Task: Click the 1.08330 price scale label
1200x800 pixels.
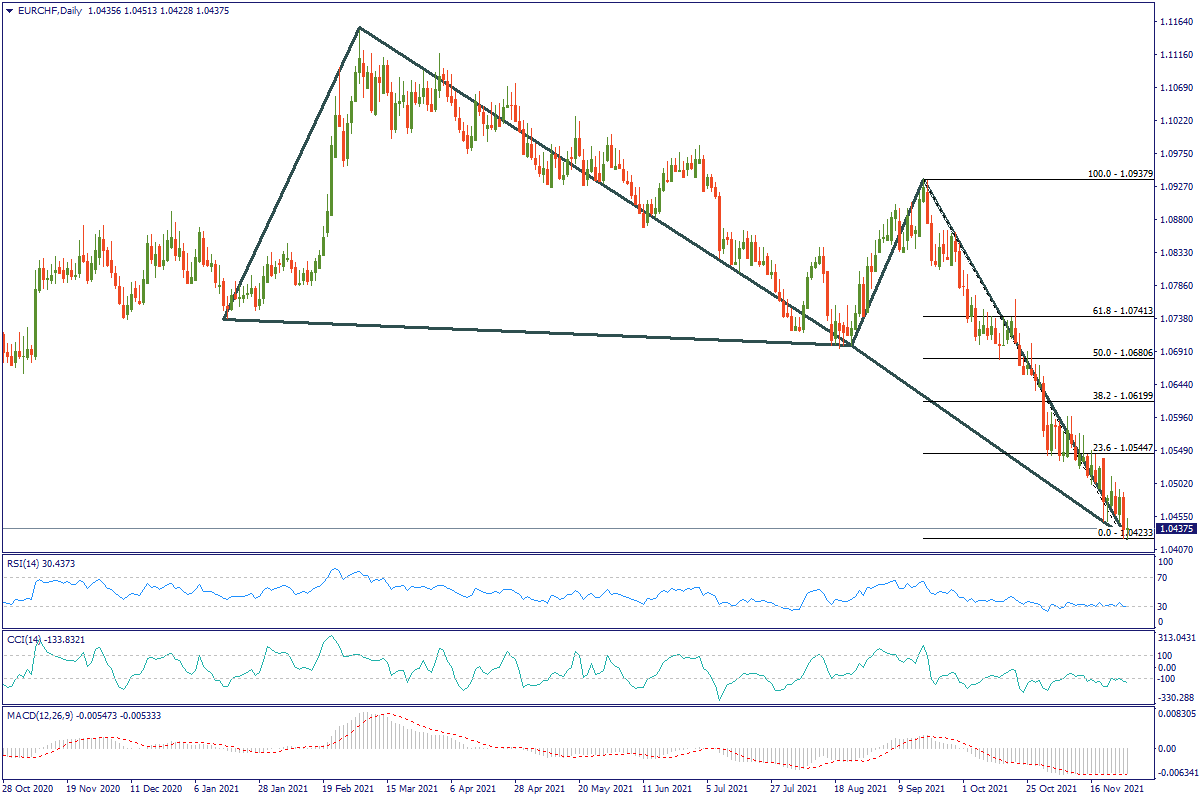Action: [1176, 253]
